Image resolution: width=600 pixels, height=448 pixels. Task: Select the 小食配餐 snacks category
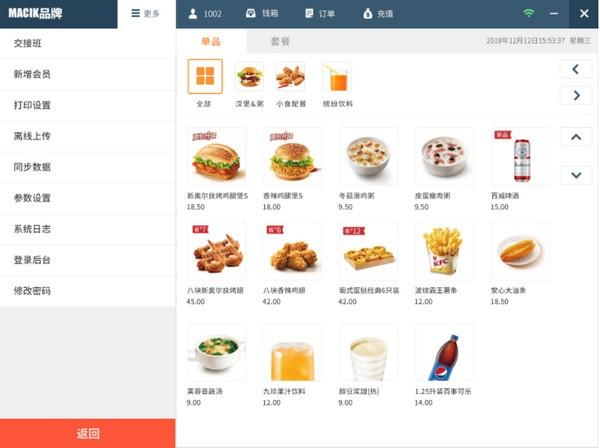(x=290, y=76)
